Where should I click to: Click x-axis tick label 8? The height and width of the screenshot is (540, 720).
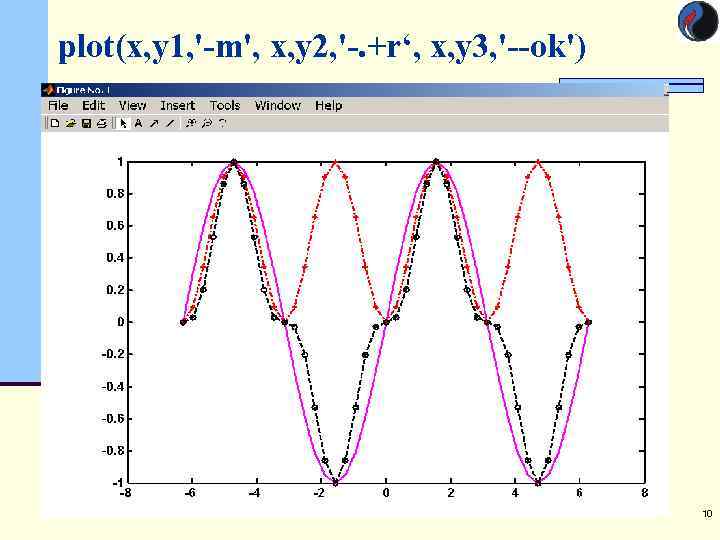pos(645,493)
